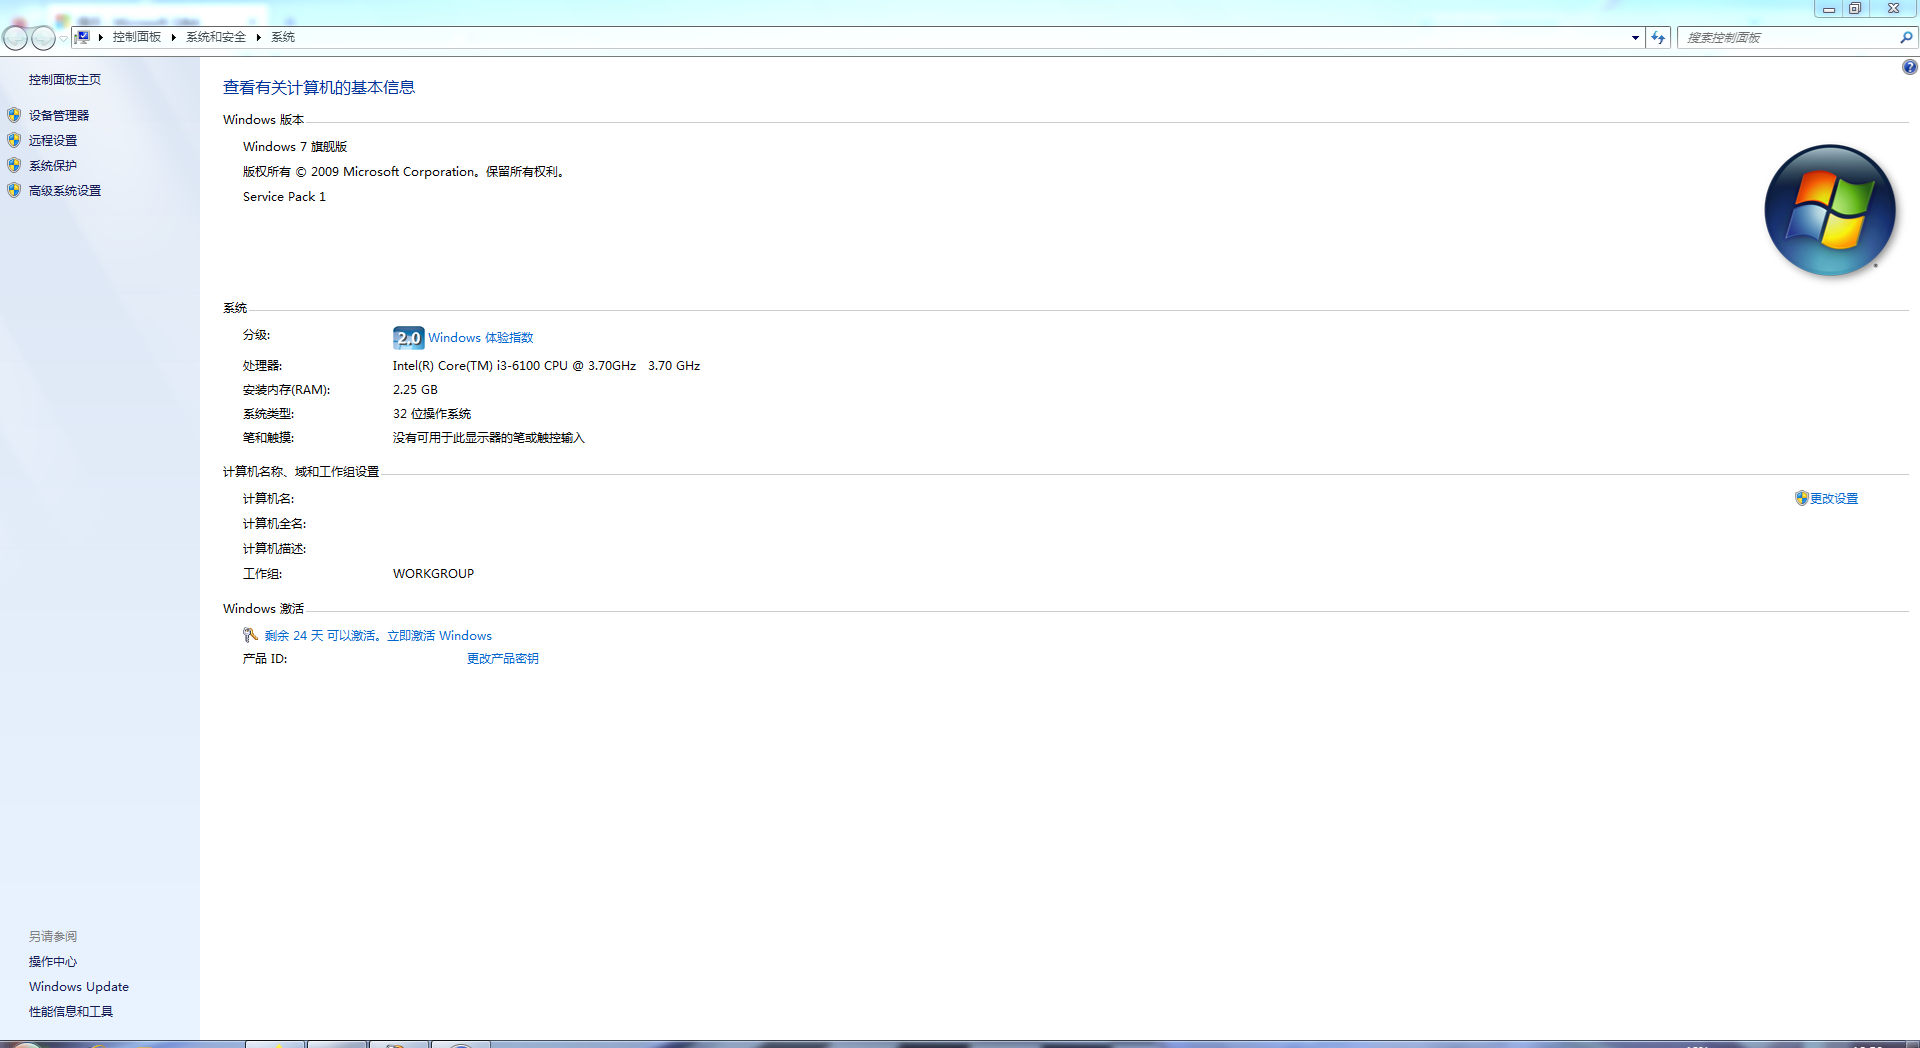Expand arrow after 系统和安全 breadcrumb
Viewport: 1920px width, 1048px height.
click(258, 37)
